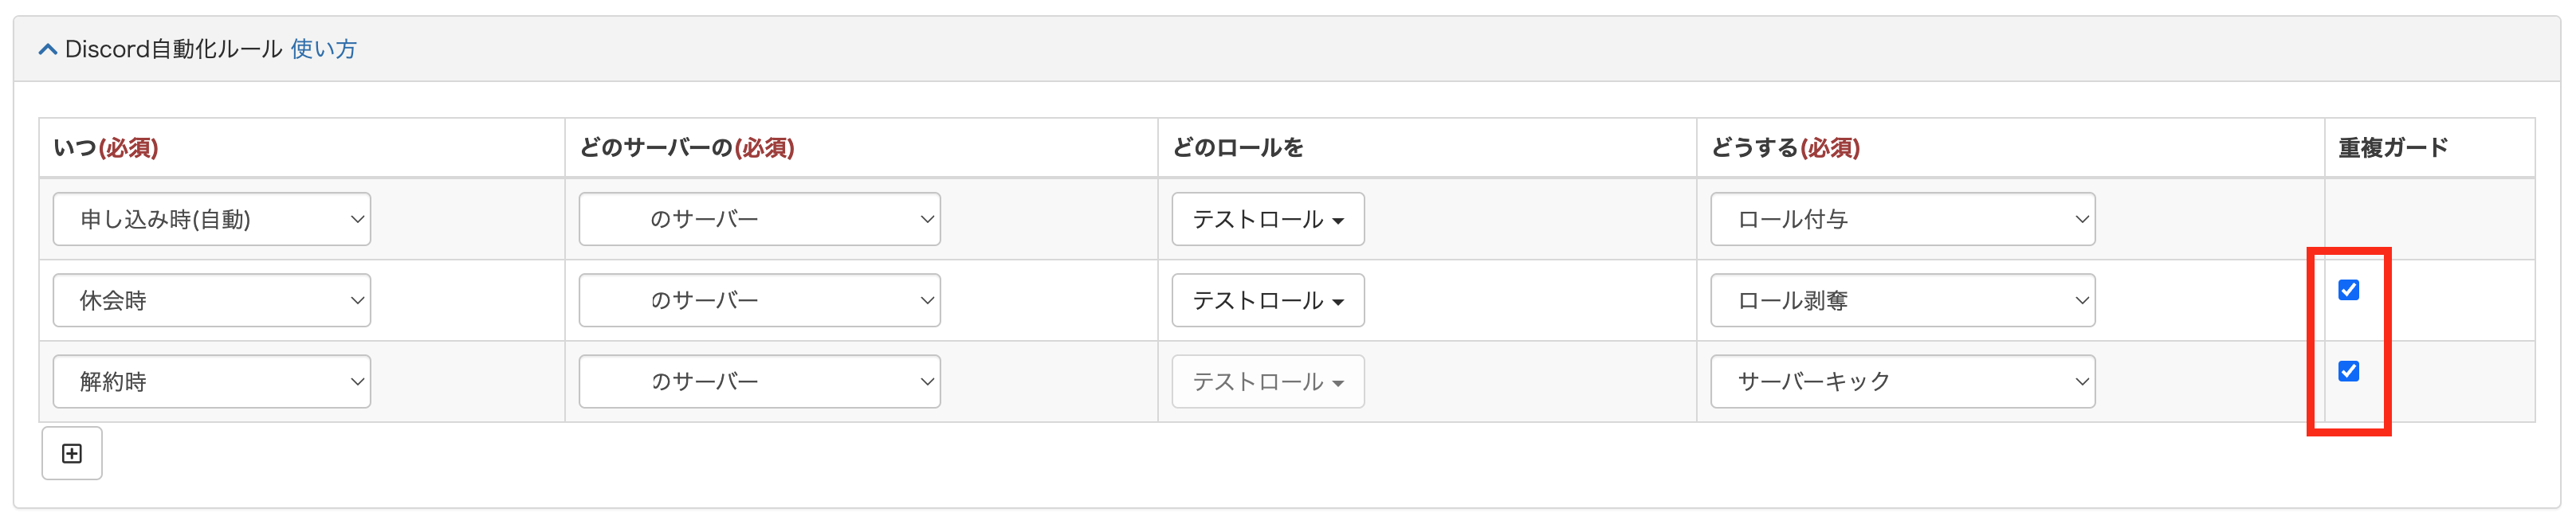The image size is (2576, 532).
Task: Click the plus icon to add rule row
Action: coord(72,454)
